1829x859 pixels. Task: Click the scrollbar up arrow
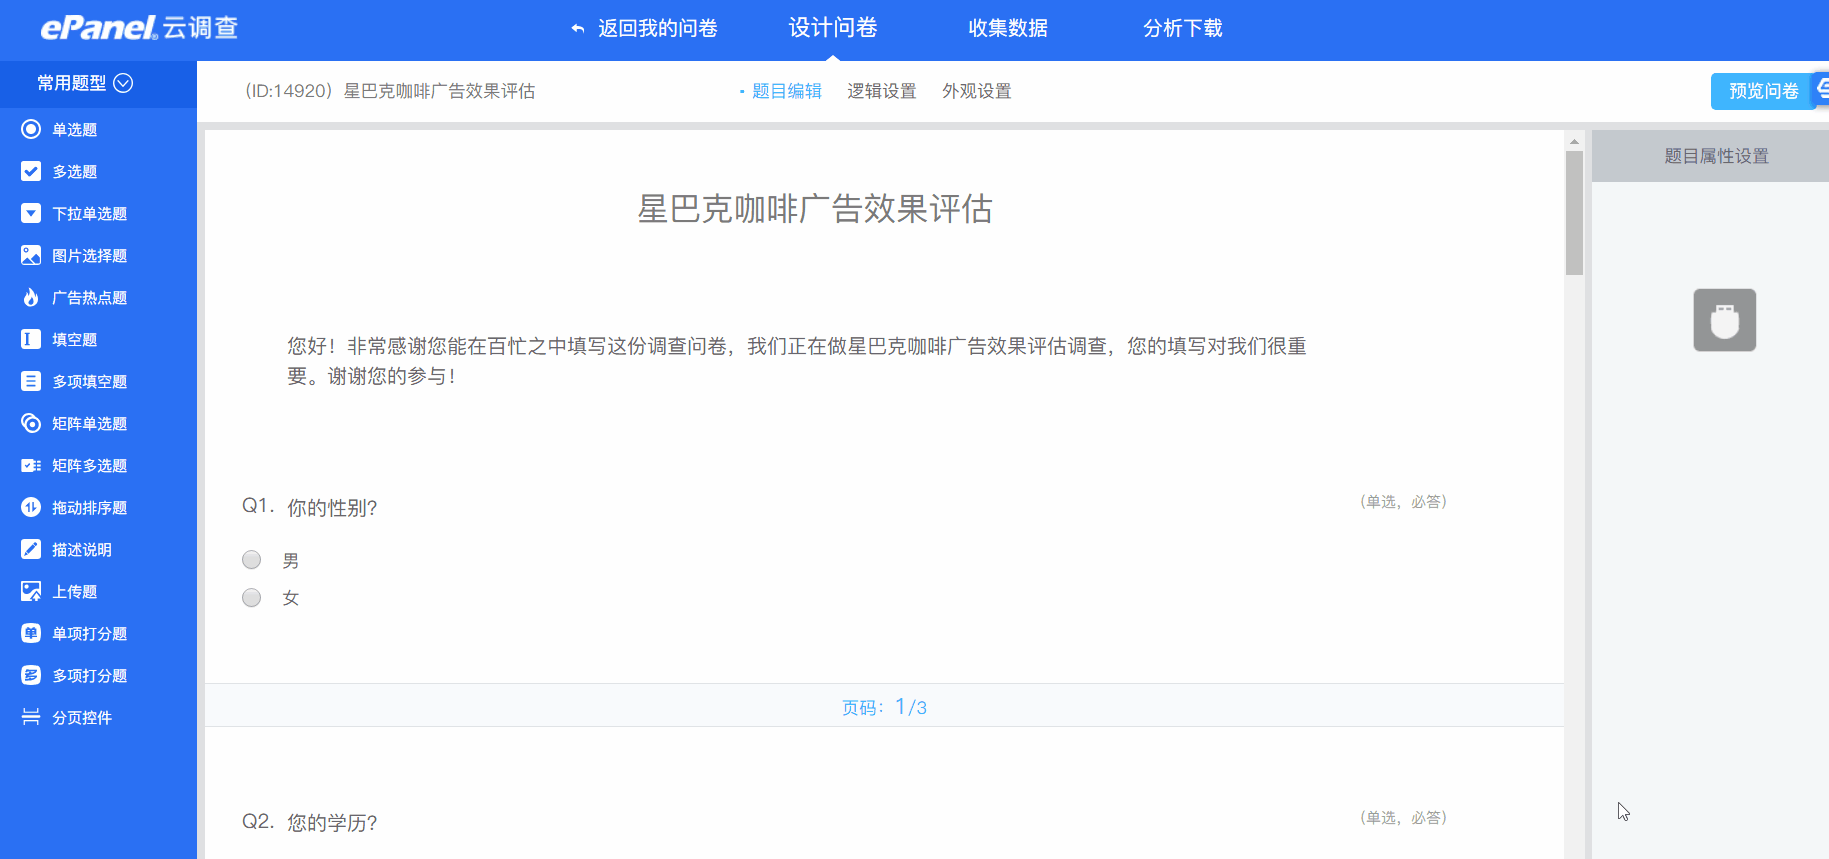click(1574, 142)
